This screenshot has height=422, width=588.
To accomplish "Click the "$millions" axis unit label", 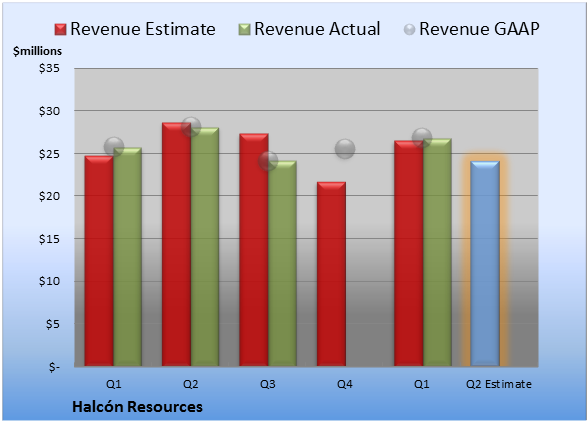I will click(x=37, y=51).
